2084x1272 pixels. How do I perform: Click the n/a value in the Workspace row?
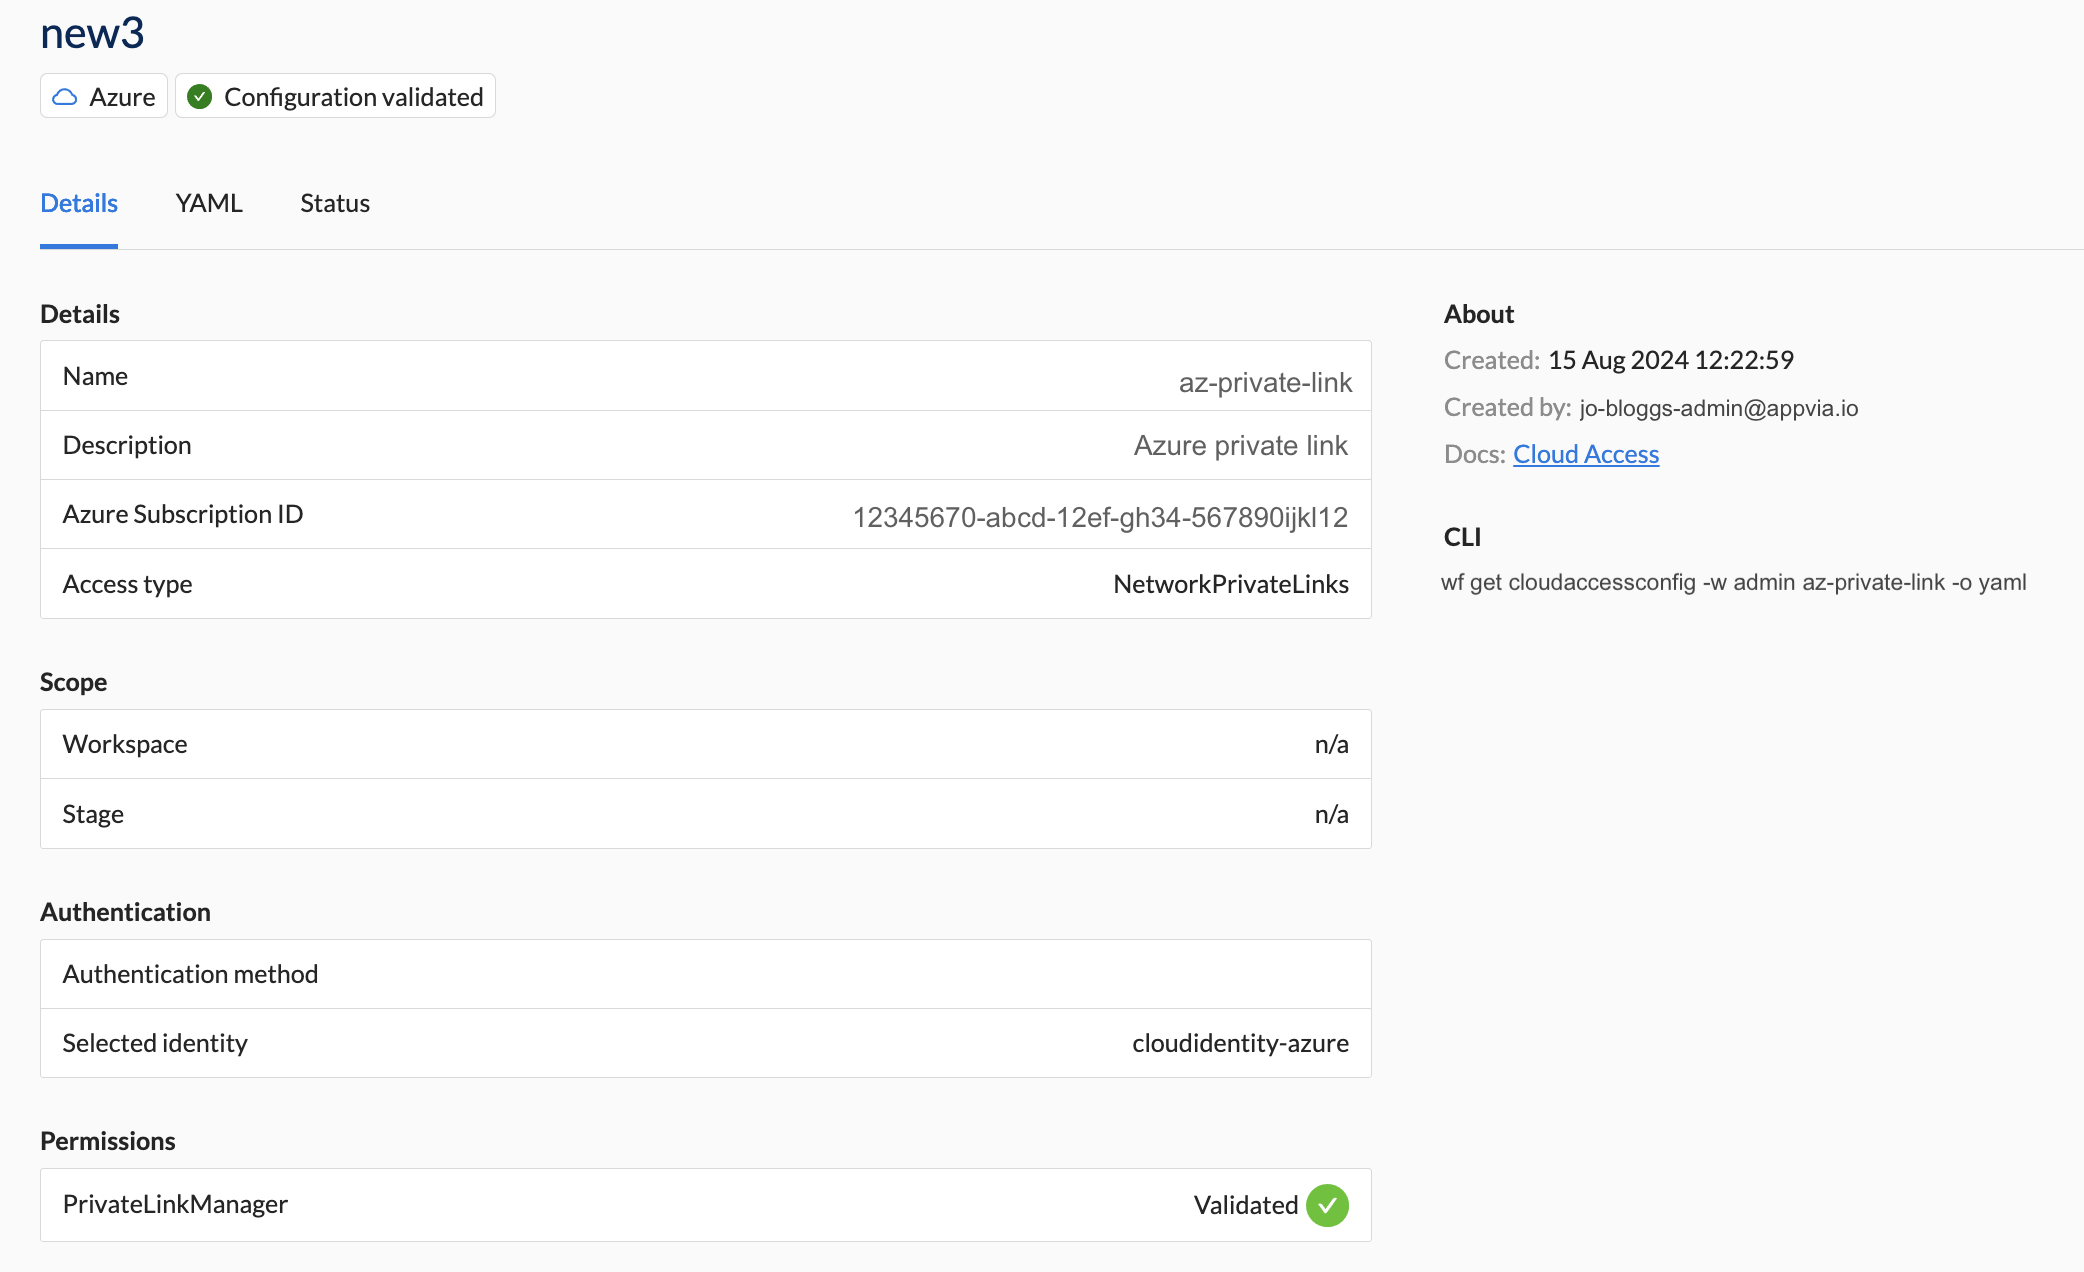tap(1331, 744)
